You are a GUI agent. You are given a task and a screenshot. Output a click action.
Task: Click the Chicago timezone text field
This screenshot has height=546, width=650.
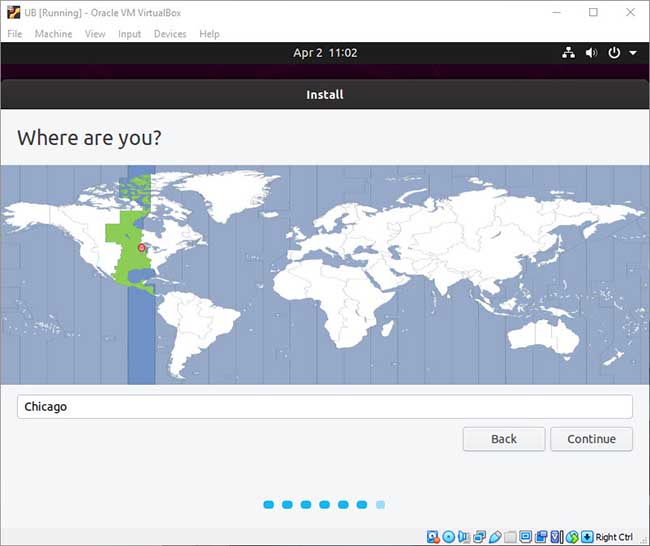(325, 407)
